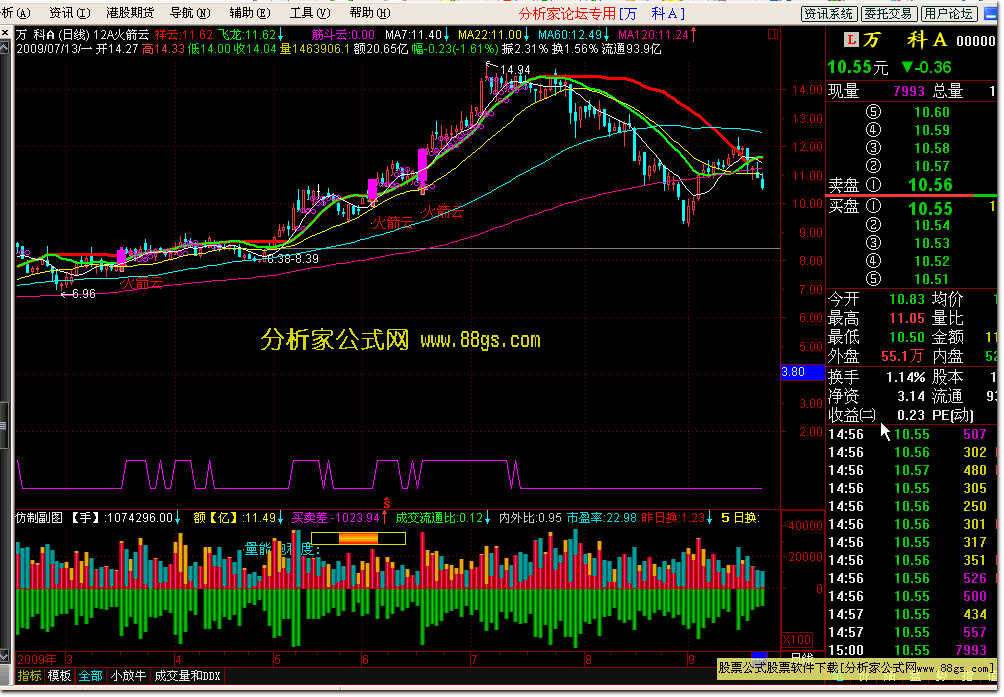This screenshot has height=697, width=1004.
Task: Click the 用户论坛 button
Action: point(948,13)
